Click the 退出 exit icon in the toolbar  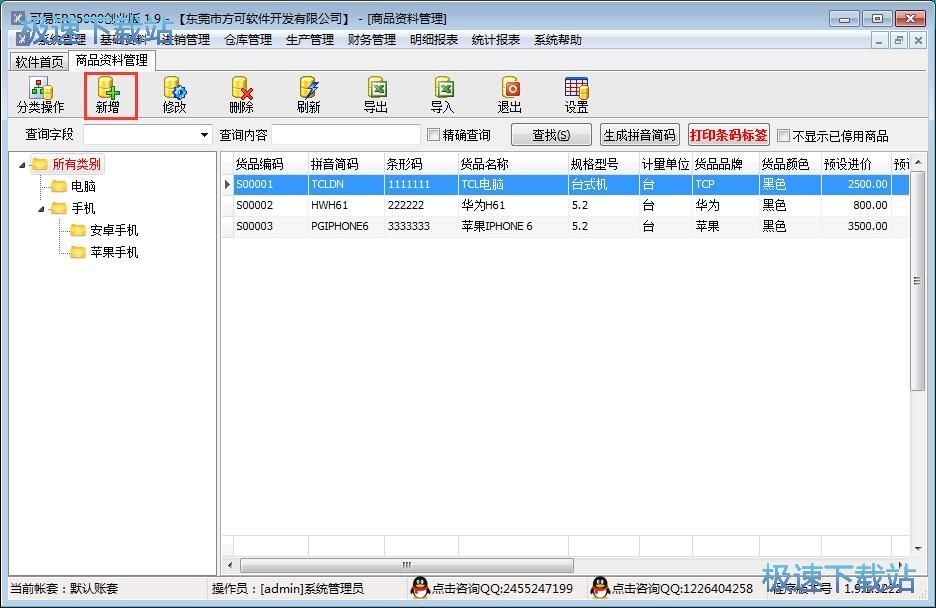(x=510, y=95)
